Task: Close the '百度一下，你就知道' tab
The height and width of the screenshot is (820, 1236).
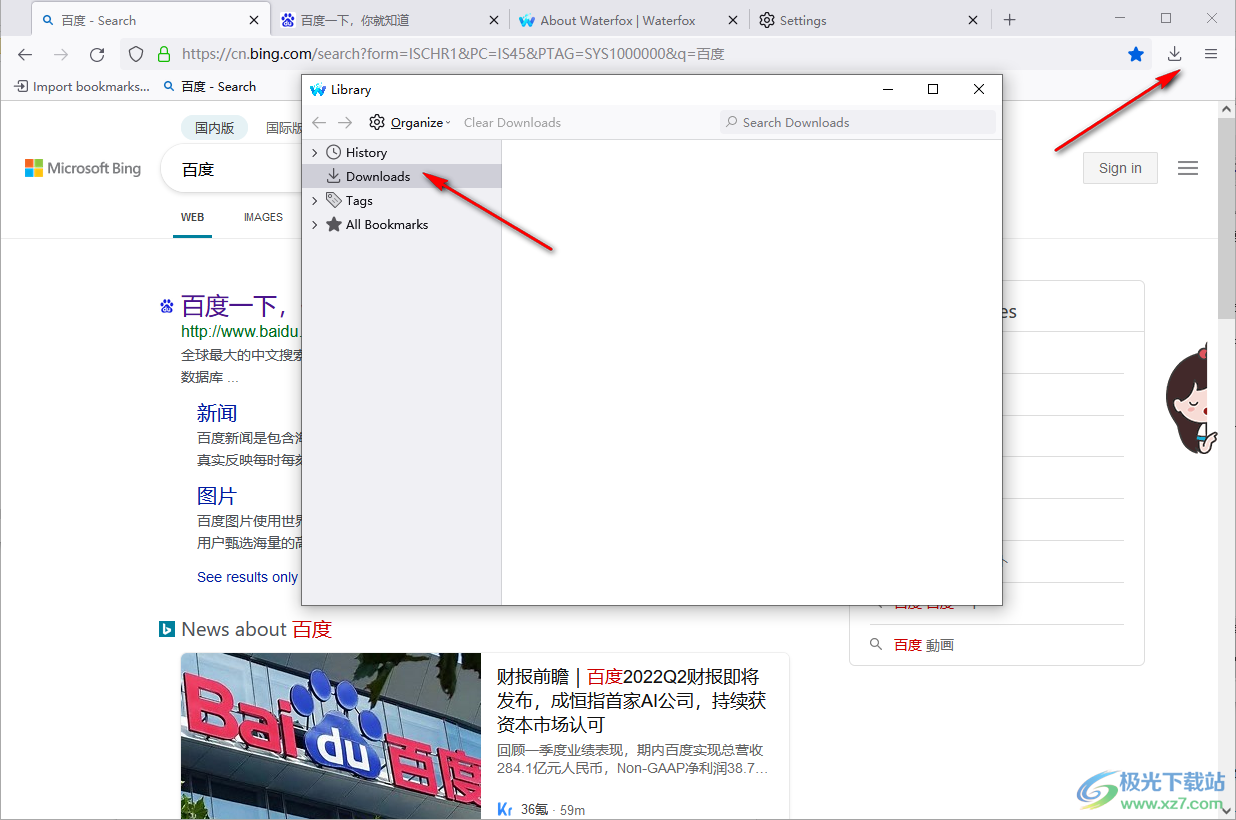Action: click(494, 20)
